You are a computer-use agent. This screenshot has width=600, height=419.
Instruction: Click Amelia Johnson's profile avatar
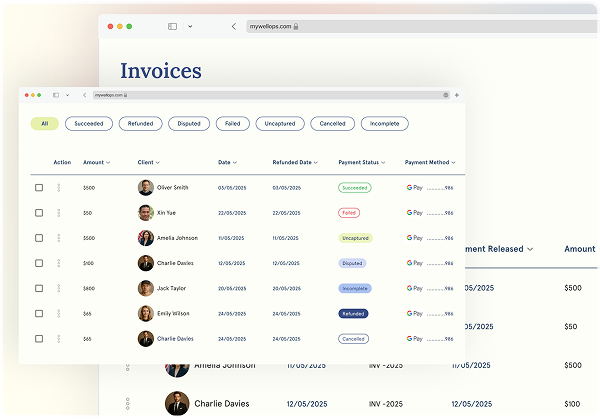coord(146,238)
